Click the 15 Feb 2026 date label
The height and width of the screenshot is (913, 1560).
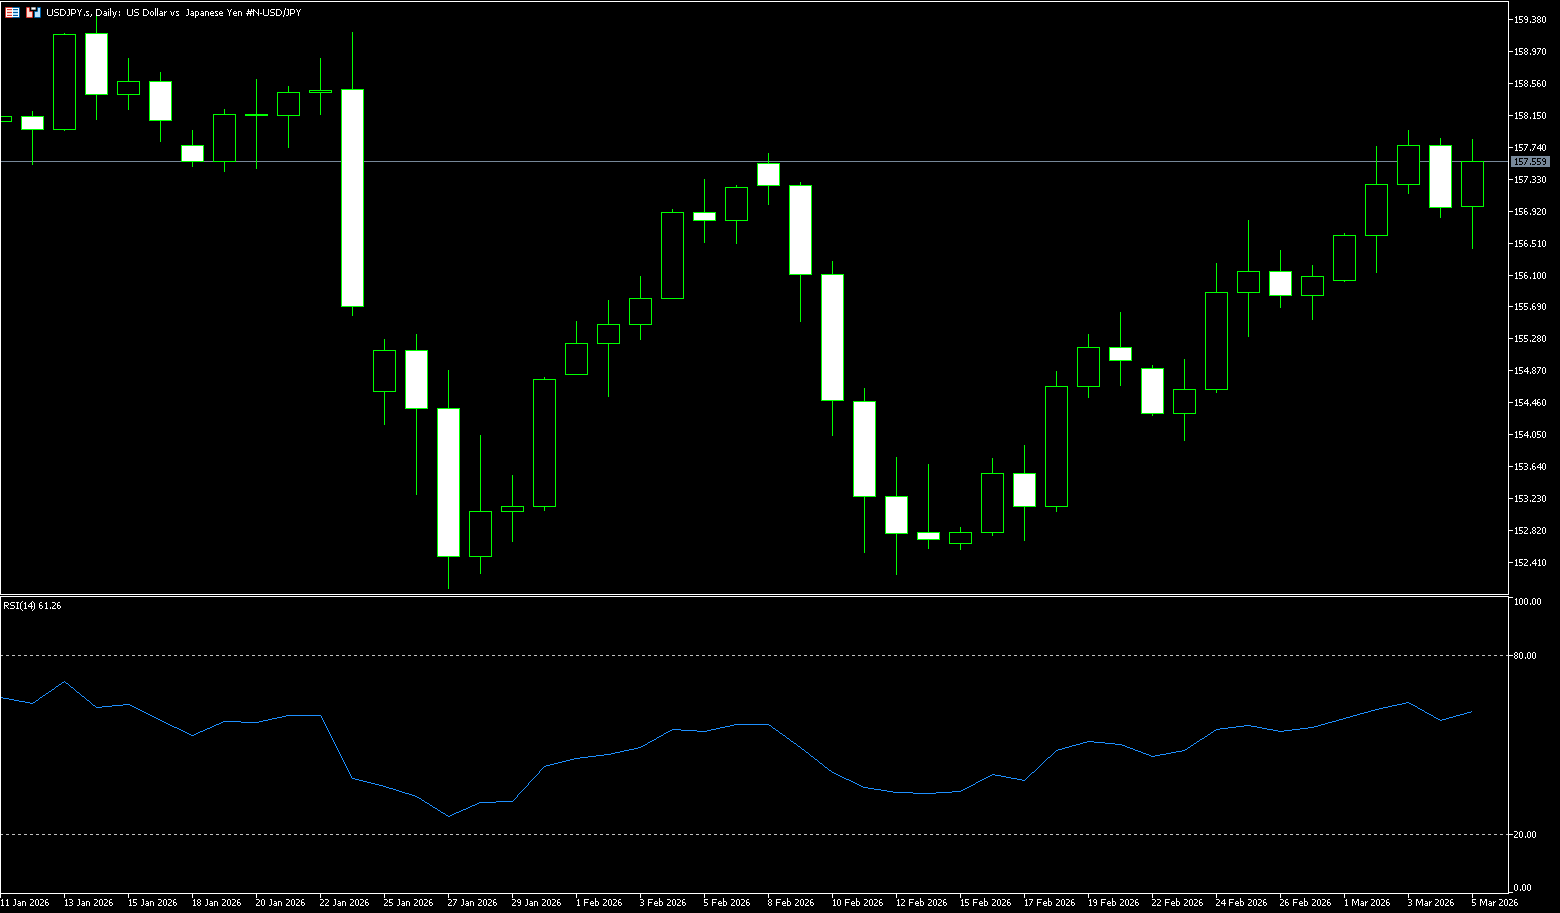tap(984, 902)
